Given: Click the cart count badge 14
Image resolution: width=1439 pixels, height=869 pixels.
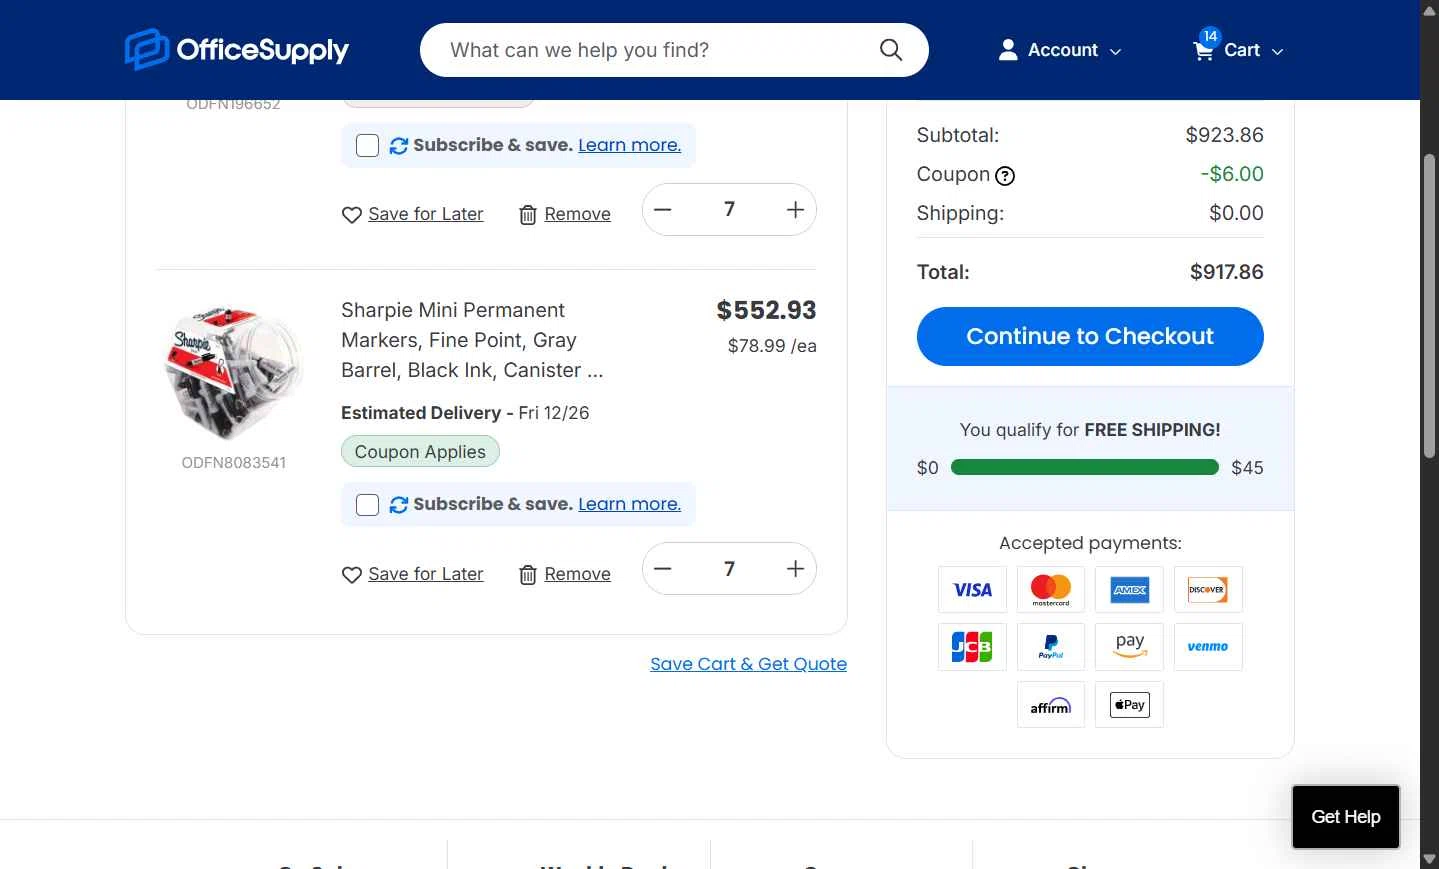Looking at the screenshot, I should point(1210,36).
